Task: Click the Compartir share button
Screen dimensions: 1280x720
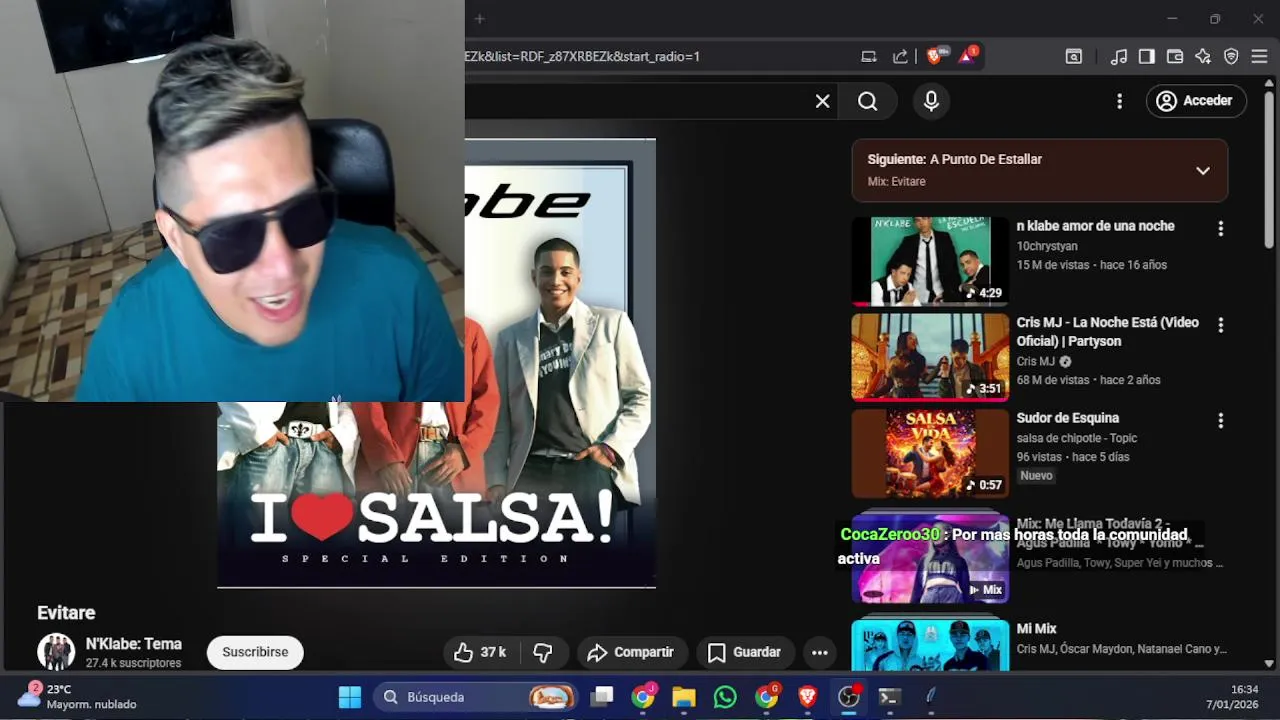Action: [x=632, y=652]
